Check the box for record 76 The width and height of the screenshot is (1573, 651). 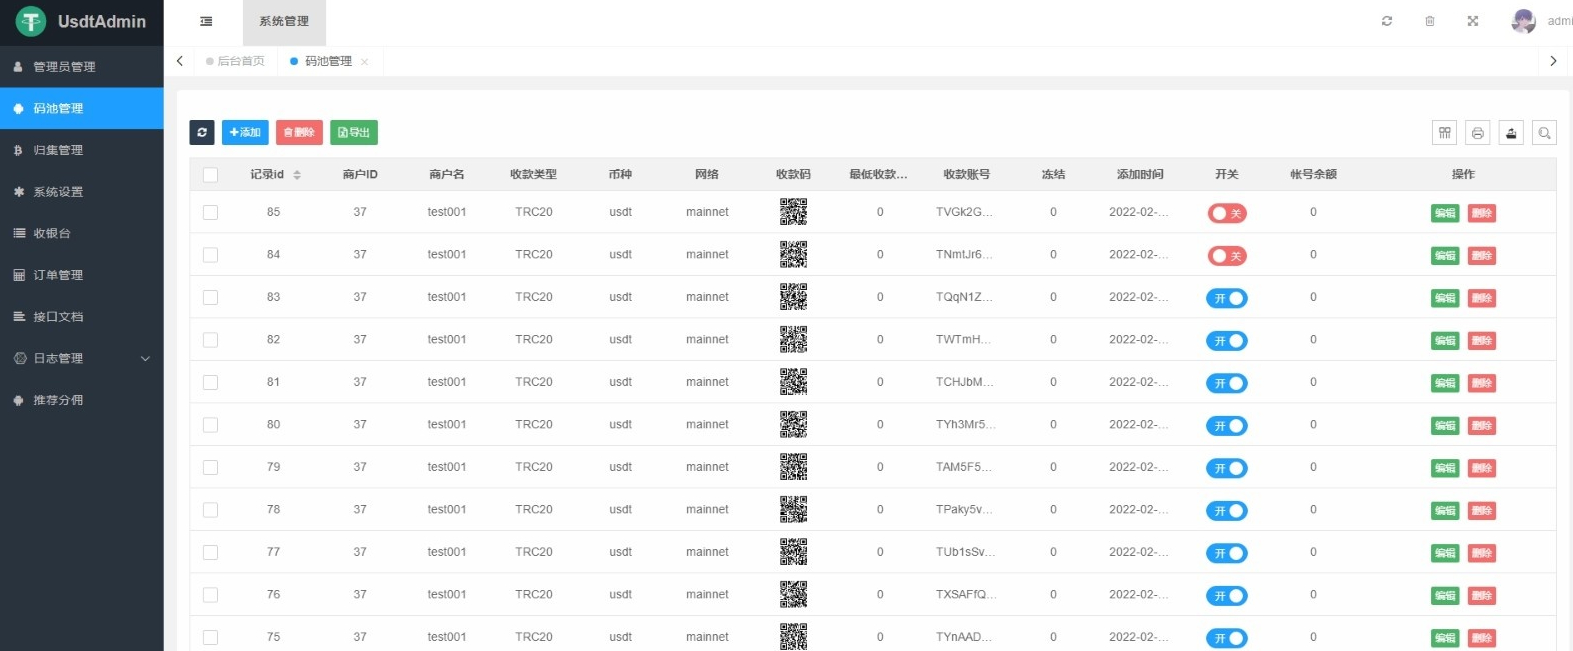tap(210, 595)
